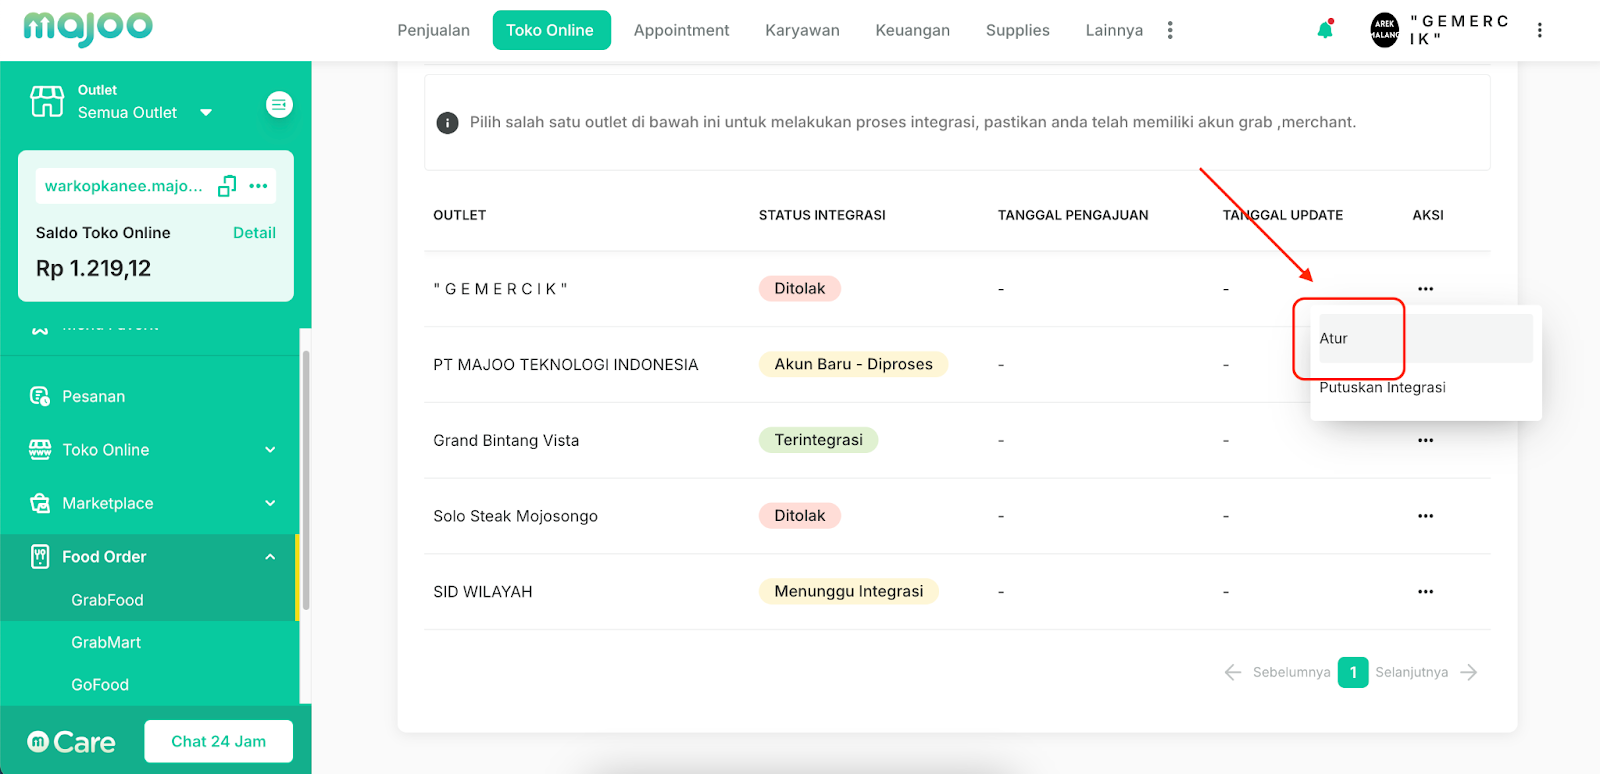This screenshot has width=1600, height=774.
Task: Collapse the Food Order sidebar chevron
Action: [270, 557]
